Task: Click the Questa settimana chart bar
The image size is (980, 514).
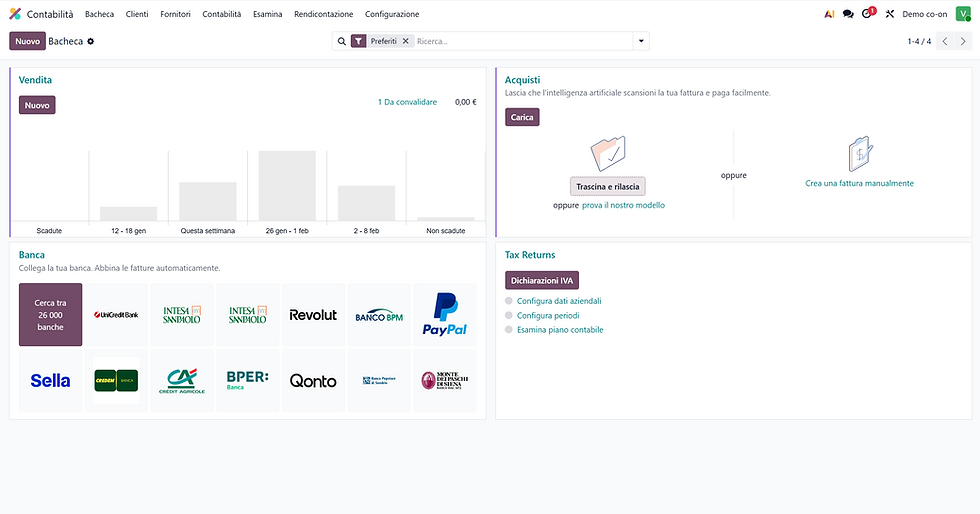Action: [x=208, y=201]
